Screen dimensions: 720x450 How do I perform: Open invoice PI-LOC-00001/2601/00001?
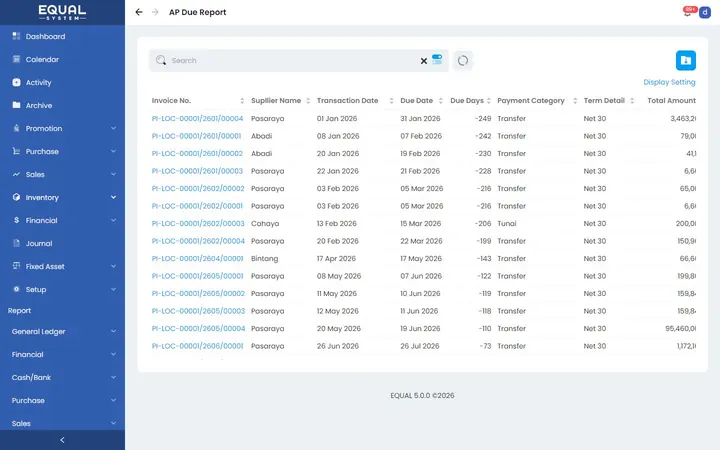197,136
